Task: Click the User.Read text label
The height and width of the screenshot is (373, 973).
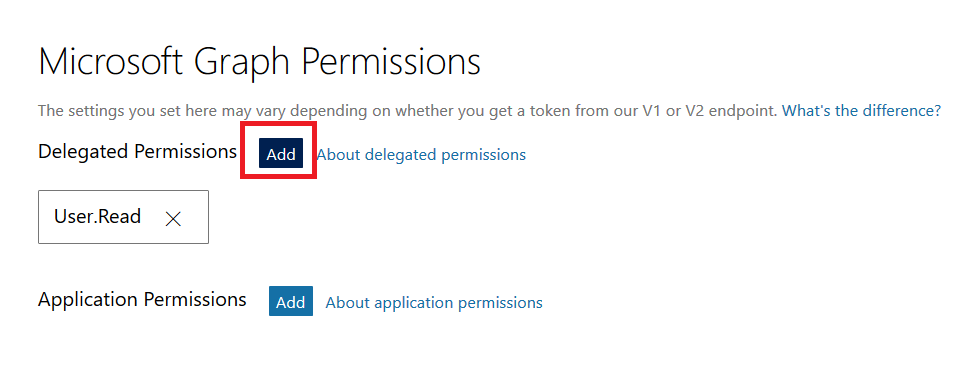Action: click(97, 216)
